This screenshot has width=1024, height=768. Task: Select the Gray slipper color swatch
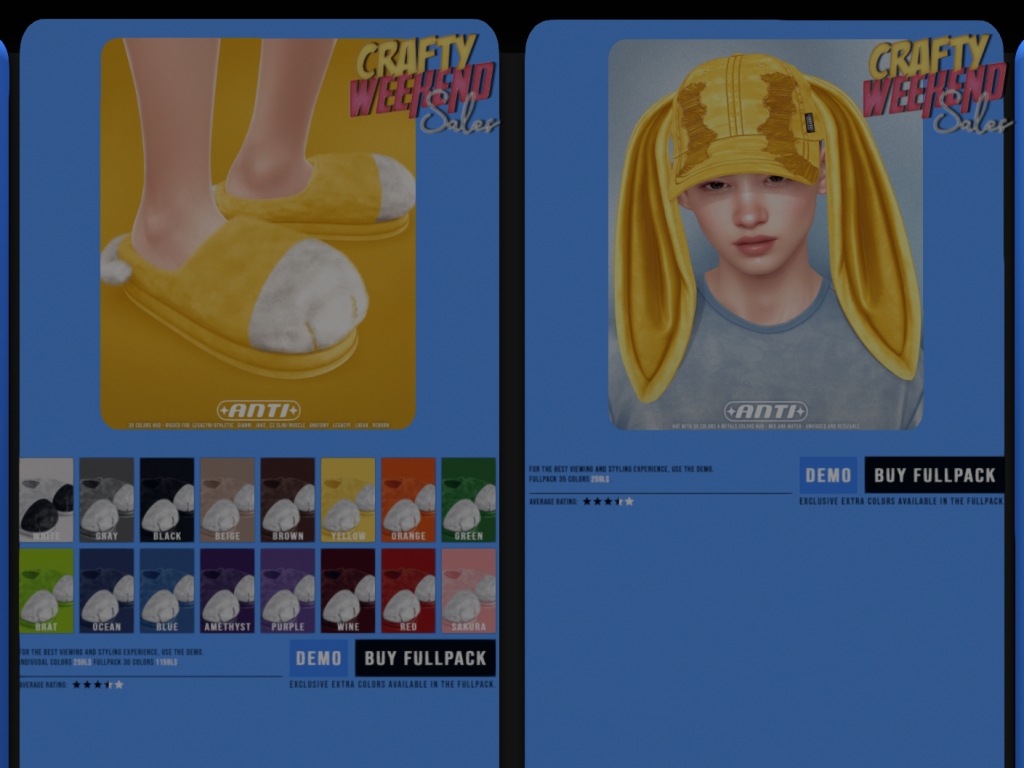(x=106, y=500)
